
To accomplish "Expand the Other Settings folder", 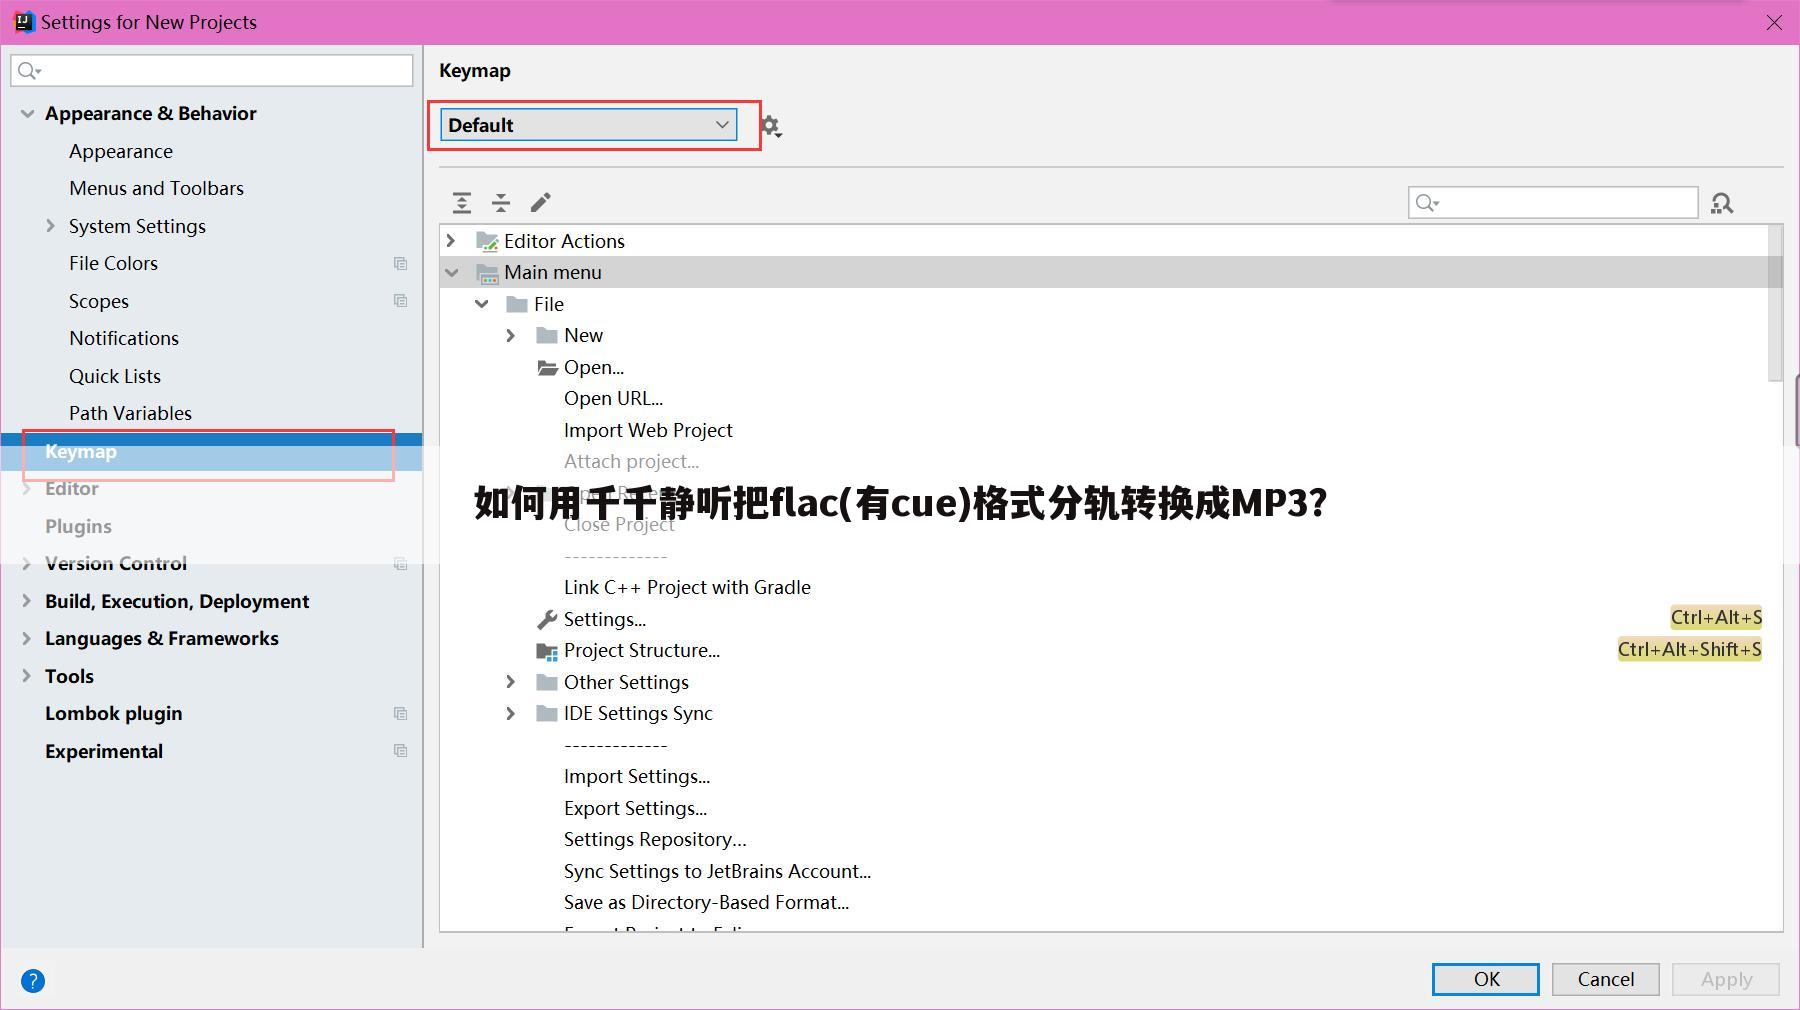I will (x=511, y=682).
